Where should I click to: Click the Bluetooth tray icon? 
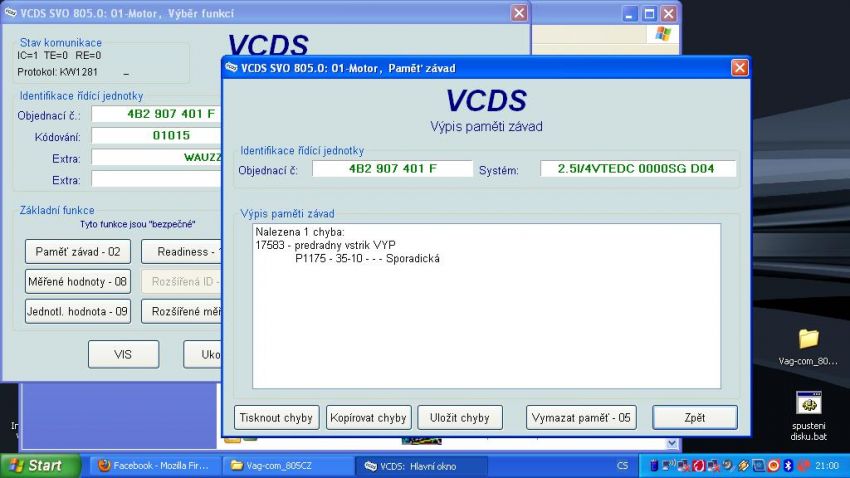click(788, 466)
